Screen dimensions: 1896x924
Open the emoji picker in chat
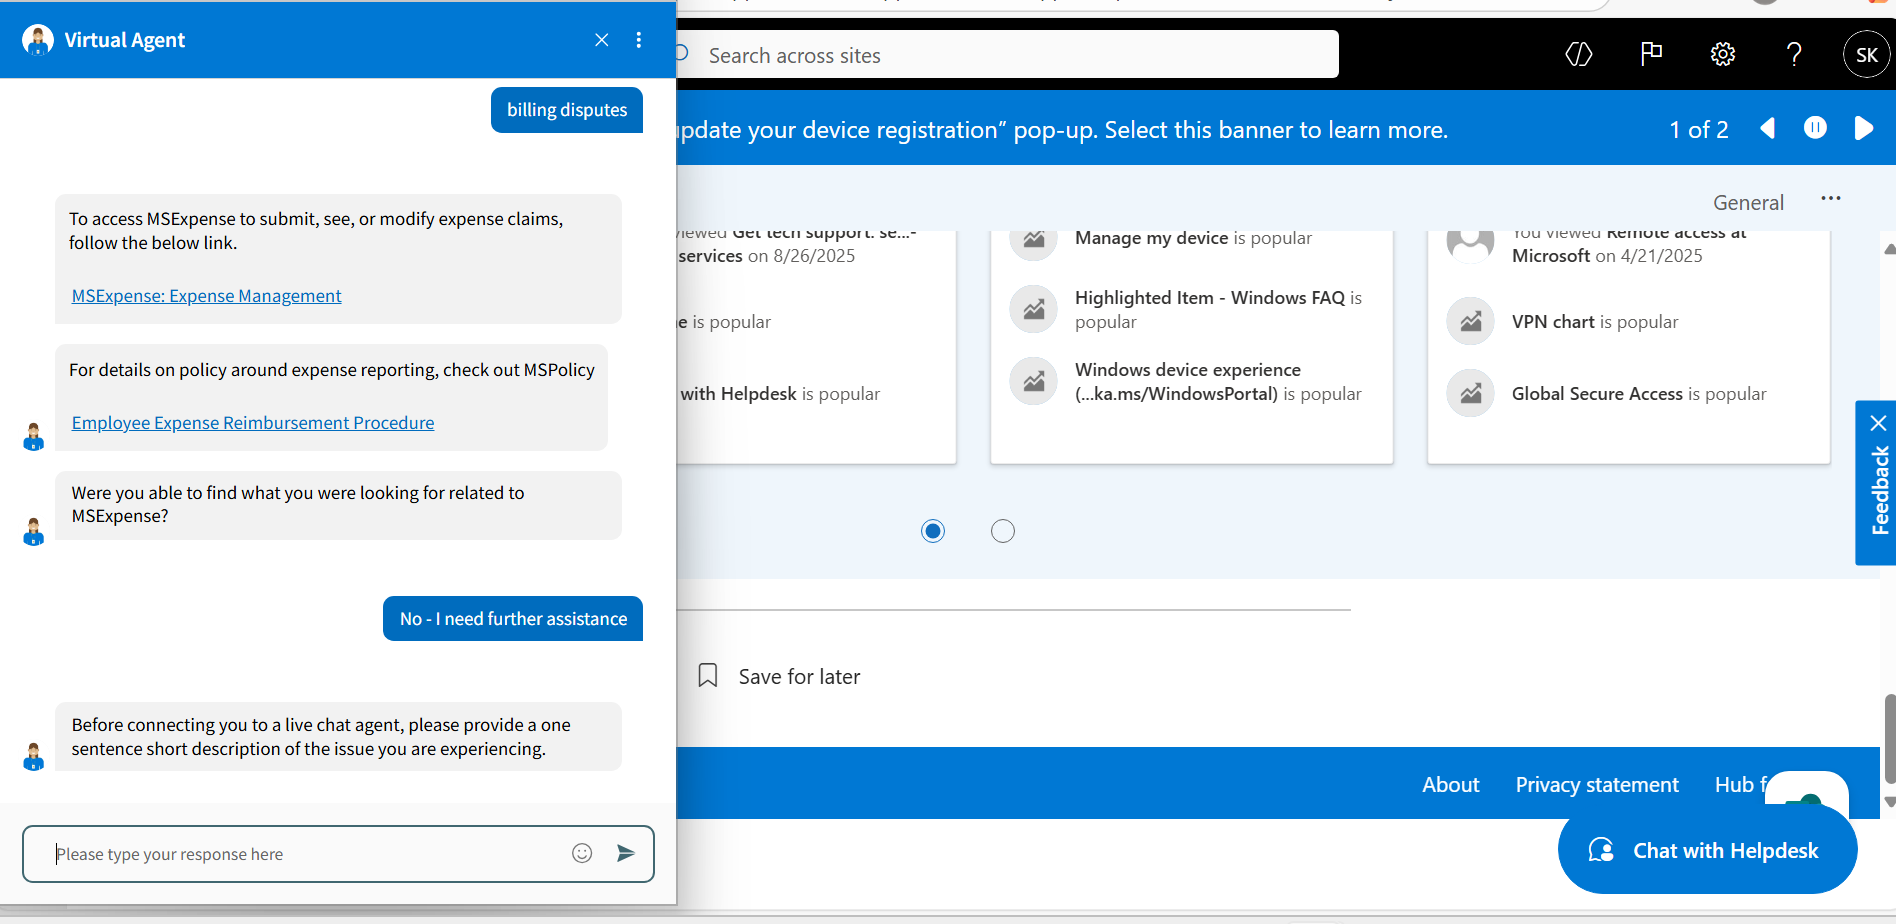point(582,853)
